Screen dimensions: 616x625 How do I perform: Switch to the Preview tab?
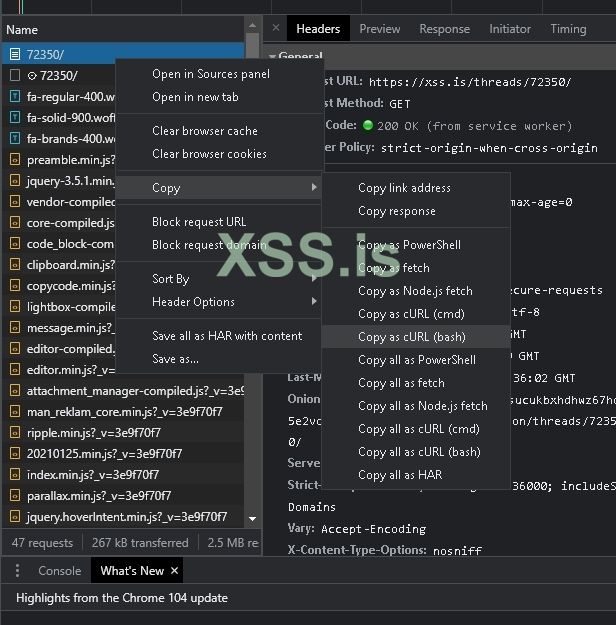click(379, 29)
